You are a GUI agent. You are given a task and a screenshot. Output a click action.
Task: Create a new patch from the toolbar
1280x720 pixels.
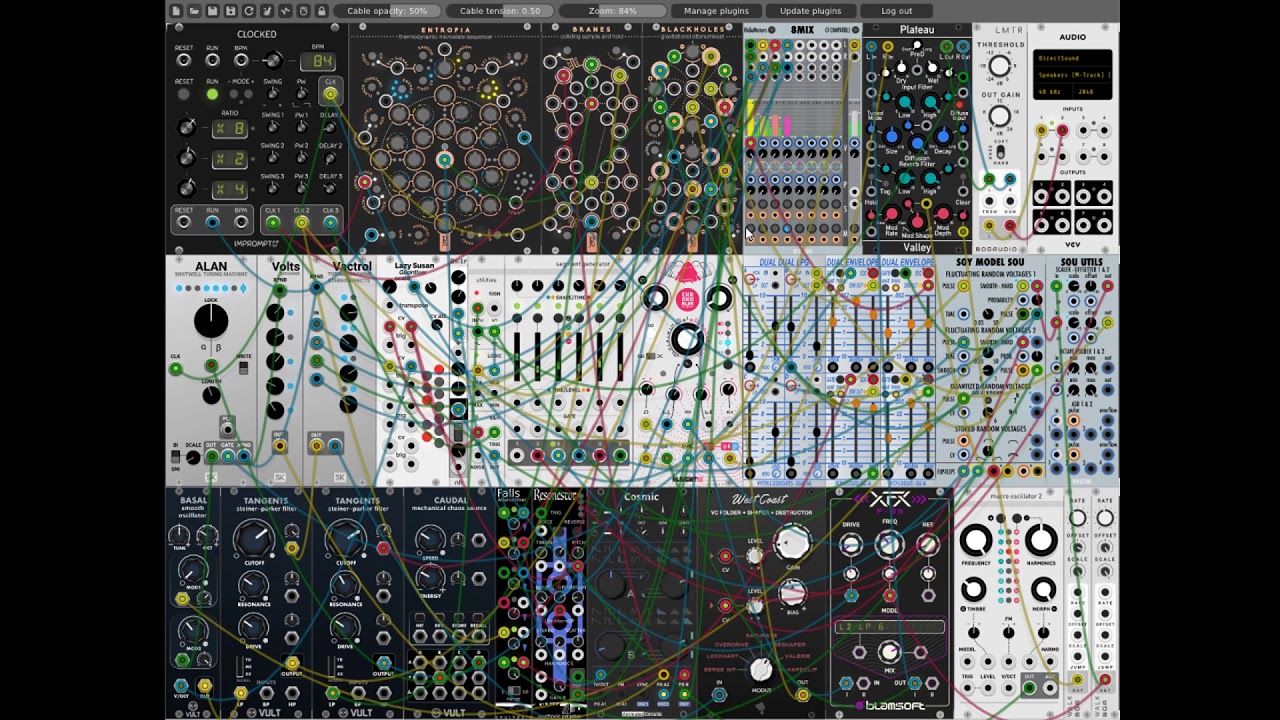click(x=176, y=11)
